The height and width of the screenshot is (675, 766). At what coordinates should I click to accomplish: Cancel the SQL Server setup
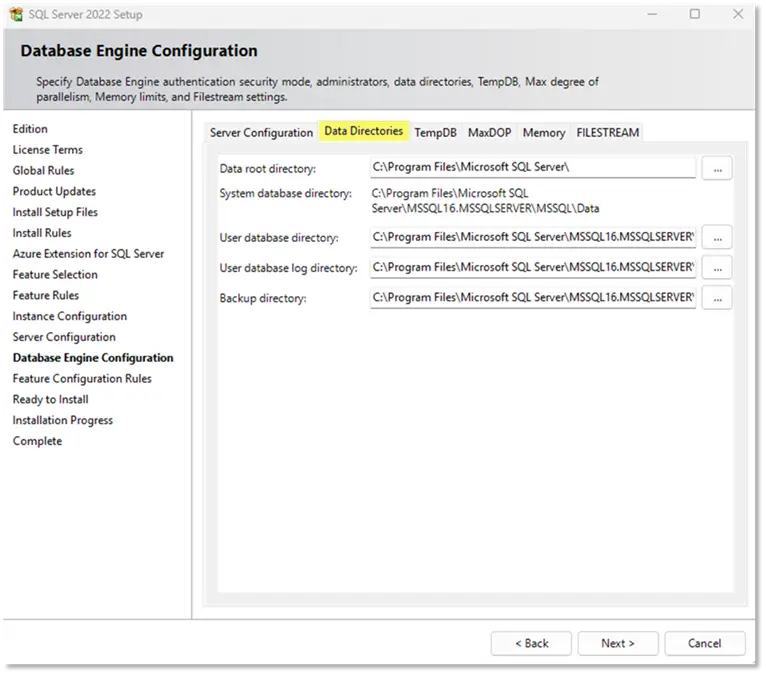[706, 645]
